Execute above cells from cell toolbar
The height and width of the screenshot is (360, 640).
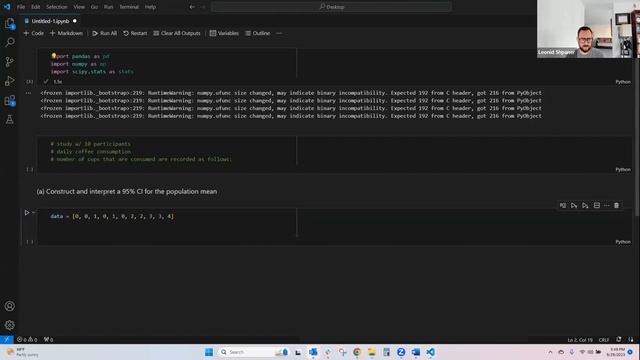pos(574,205)
